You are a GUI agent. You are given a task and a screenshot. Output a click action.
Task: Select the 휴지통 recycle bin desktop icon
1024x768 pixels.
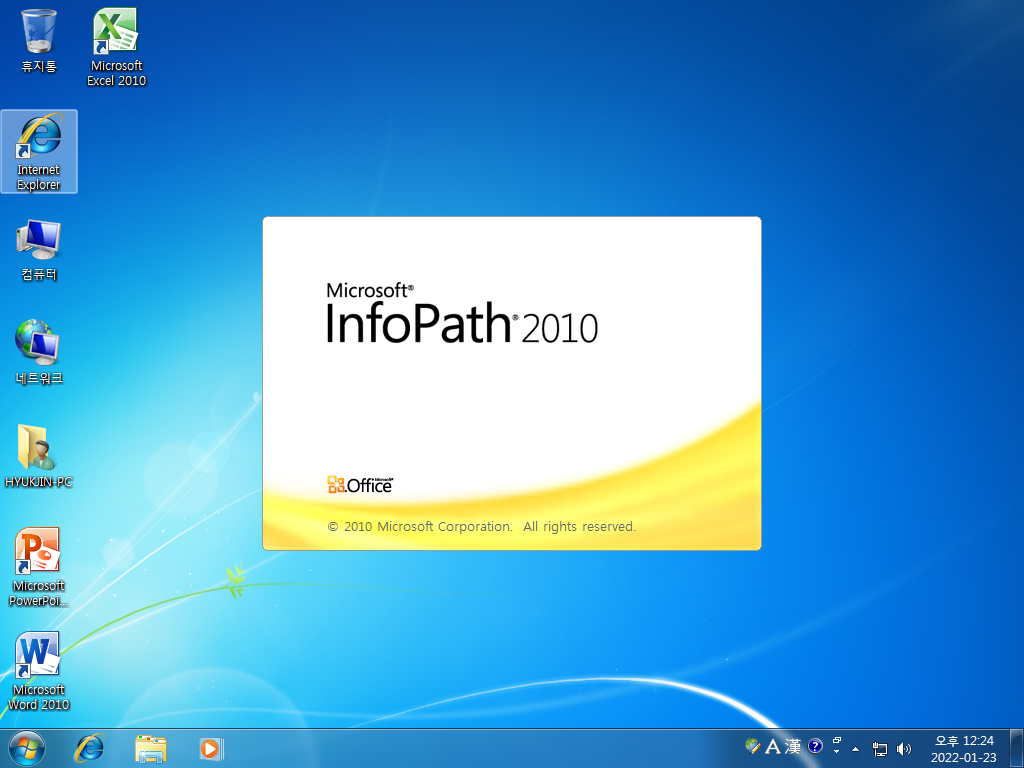pyautogui.click(x=39, y=41)
